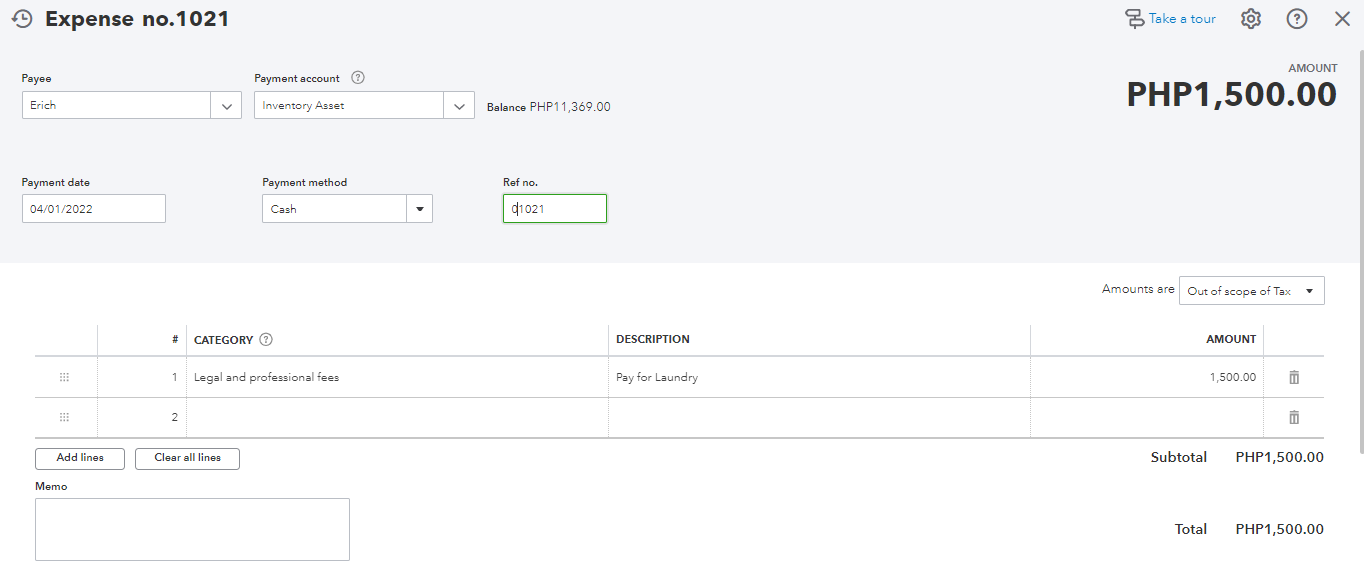This screenshot has width=1364, height=573.
Task: Open the Payment account dropdown
Action: pyautogui.click(x=459, y=105)
